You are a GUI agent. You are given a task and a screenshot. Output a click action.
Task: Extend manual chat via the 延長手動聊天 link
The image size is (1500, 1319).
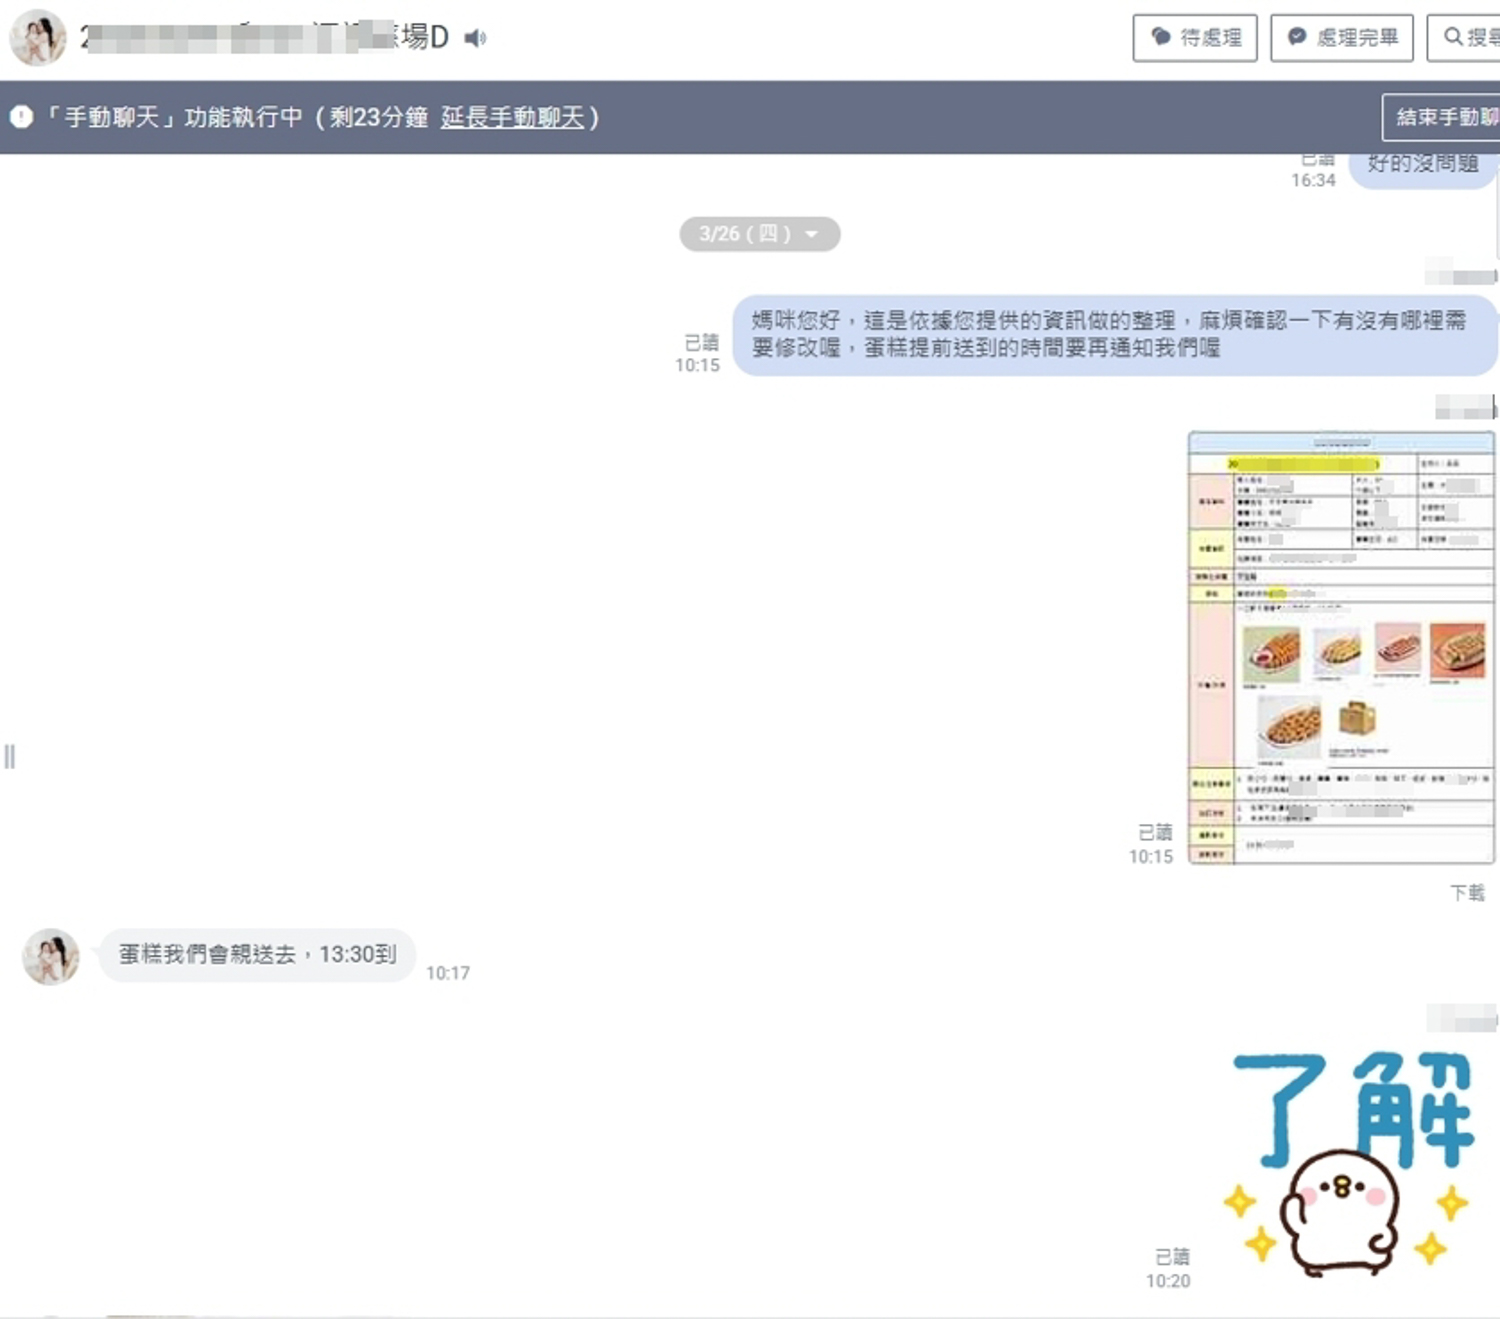tap(512, 117)
